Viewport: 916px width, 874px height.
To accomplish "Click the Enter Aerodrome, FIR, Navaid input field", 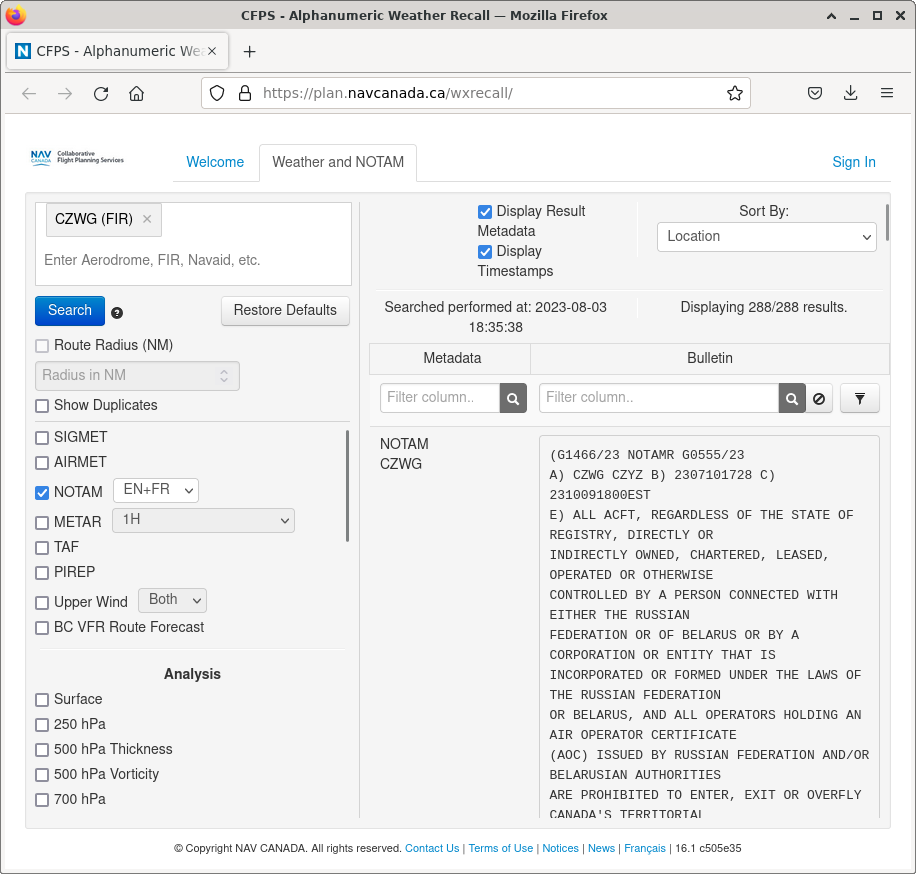I will (194, 260).
